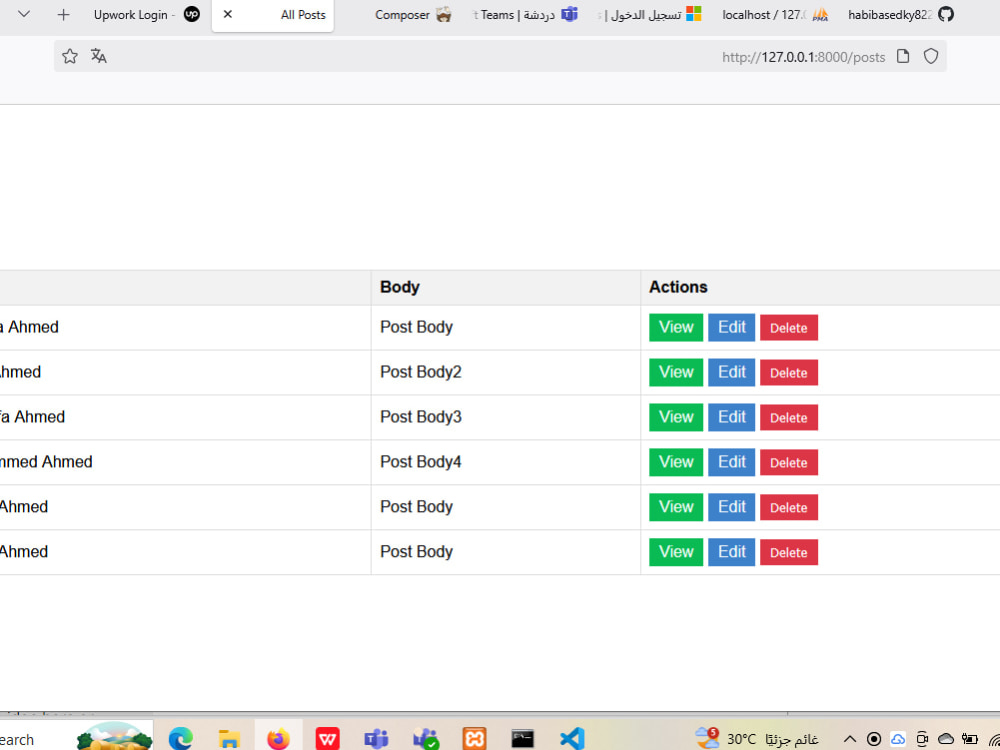The image size is (1000, 750).
Task: Click the Meet Now camera tray icon
Action: click(922, 739)
